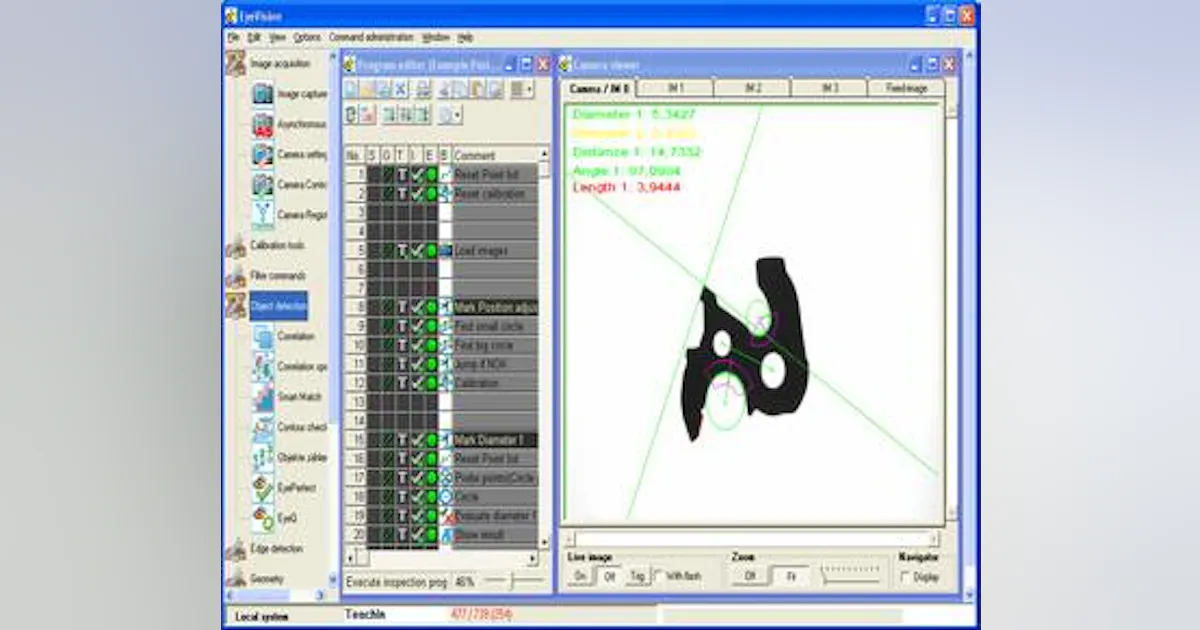The width and height of the screenshot is (1200, 630).
Task: Toggle the green enable dot in row 15
Action: tap(431, 440)
